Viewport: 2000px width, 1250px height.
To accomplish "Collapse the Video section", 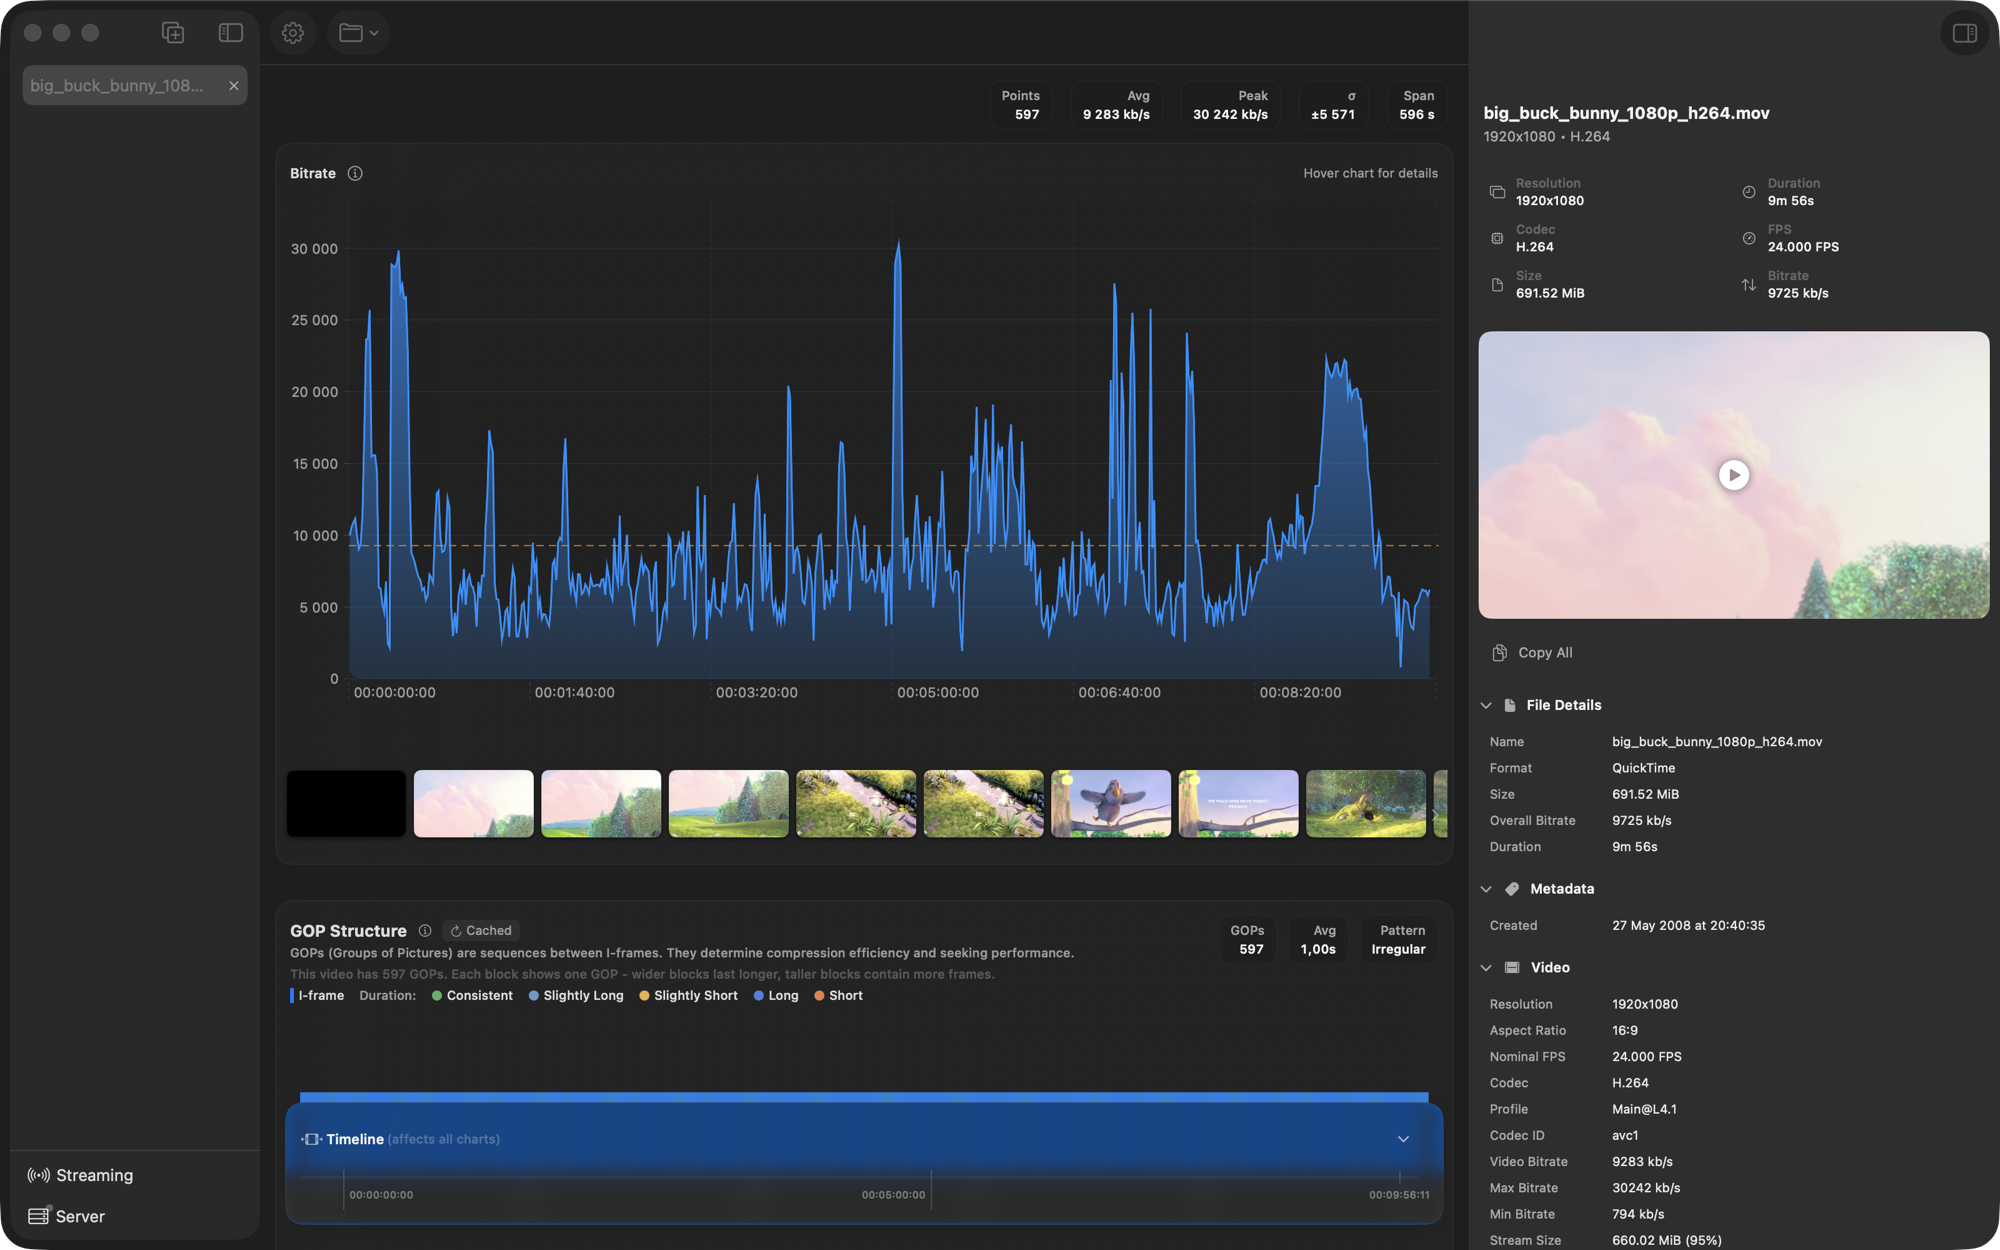I will (1486, 968).
